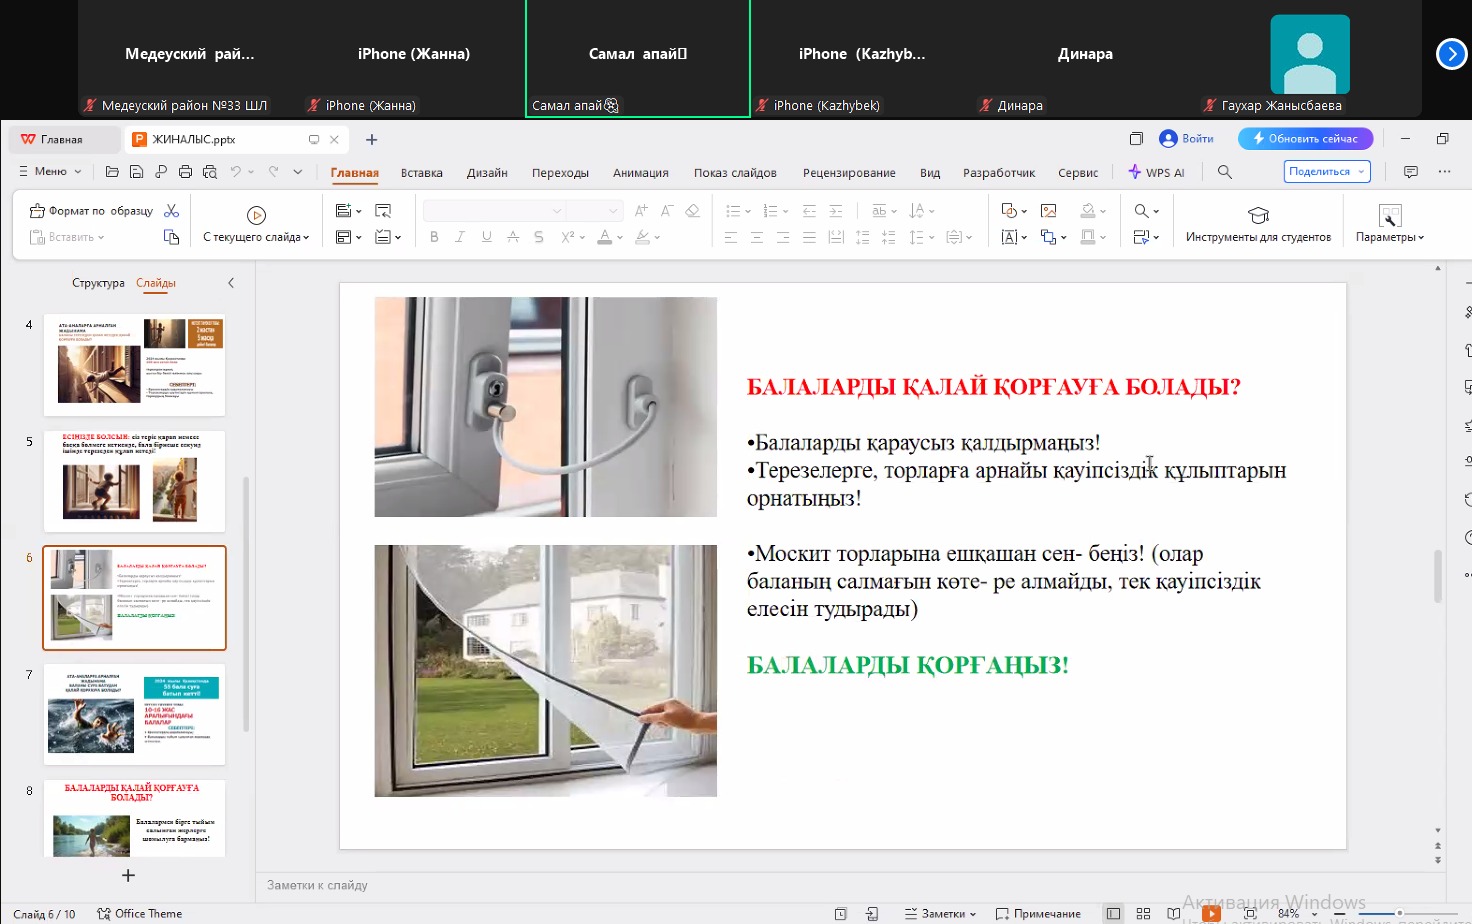Viewport: 1472px width, 924px height.
Task: Click the Open file folder icon
Action: (112, 172)
